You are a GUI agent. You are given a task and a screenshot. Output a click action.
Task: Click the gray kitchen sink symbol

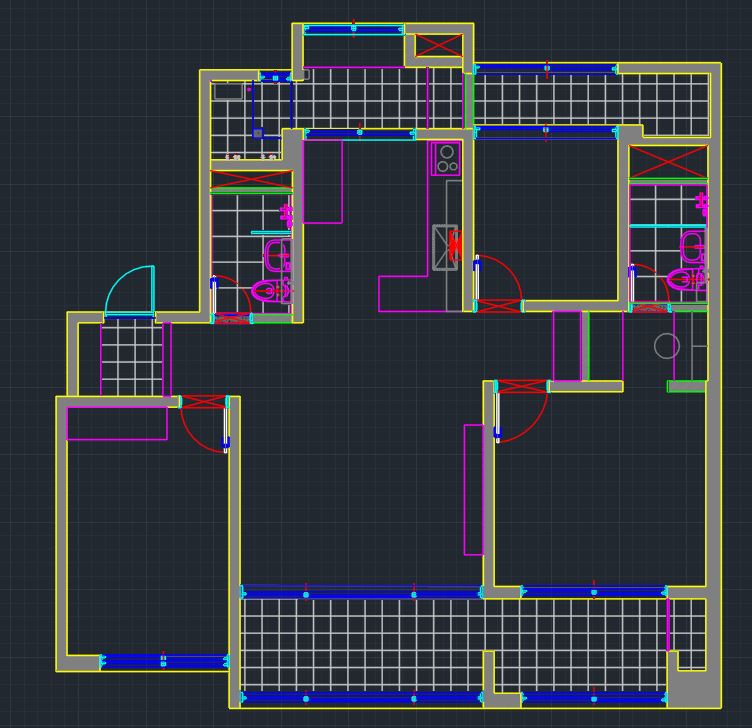(x=443, y=246)
